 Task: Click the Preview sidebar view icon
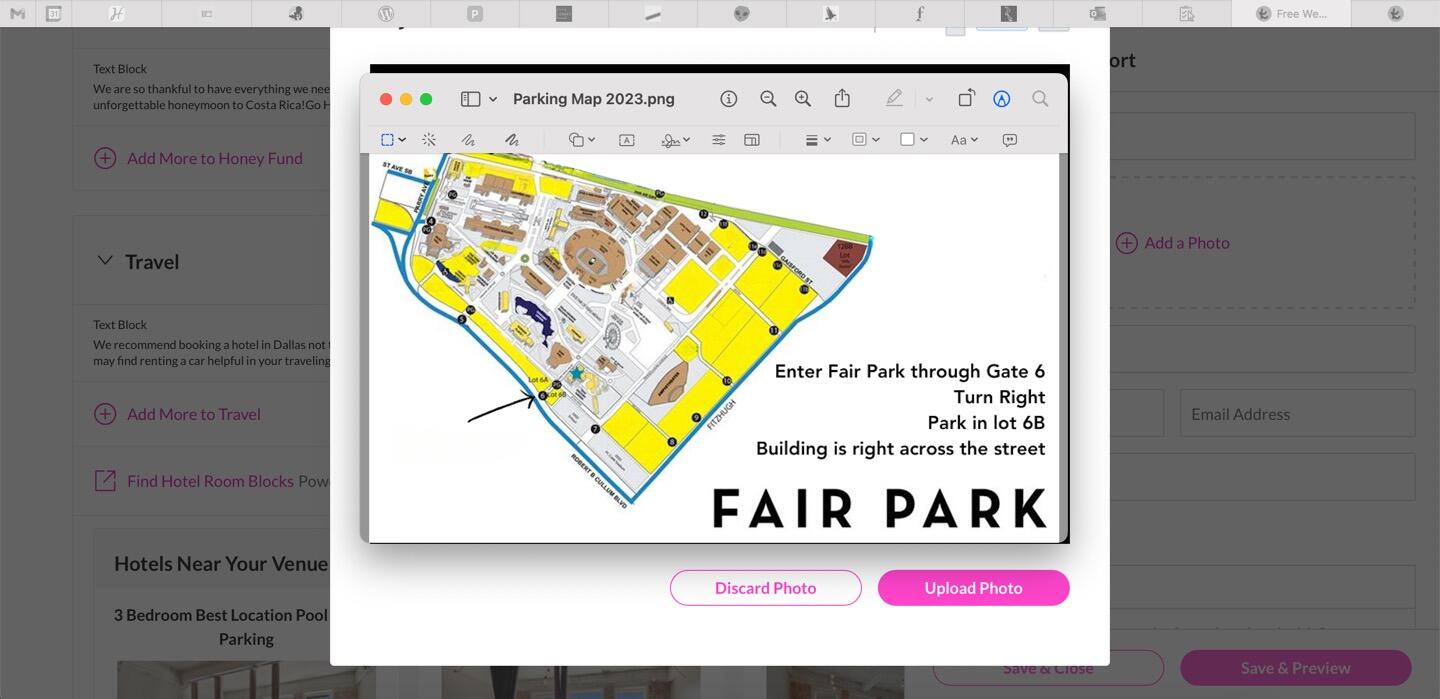[x=470, y=99]
